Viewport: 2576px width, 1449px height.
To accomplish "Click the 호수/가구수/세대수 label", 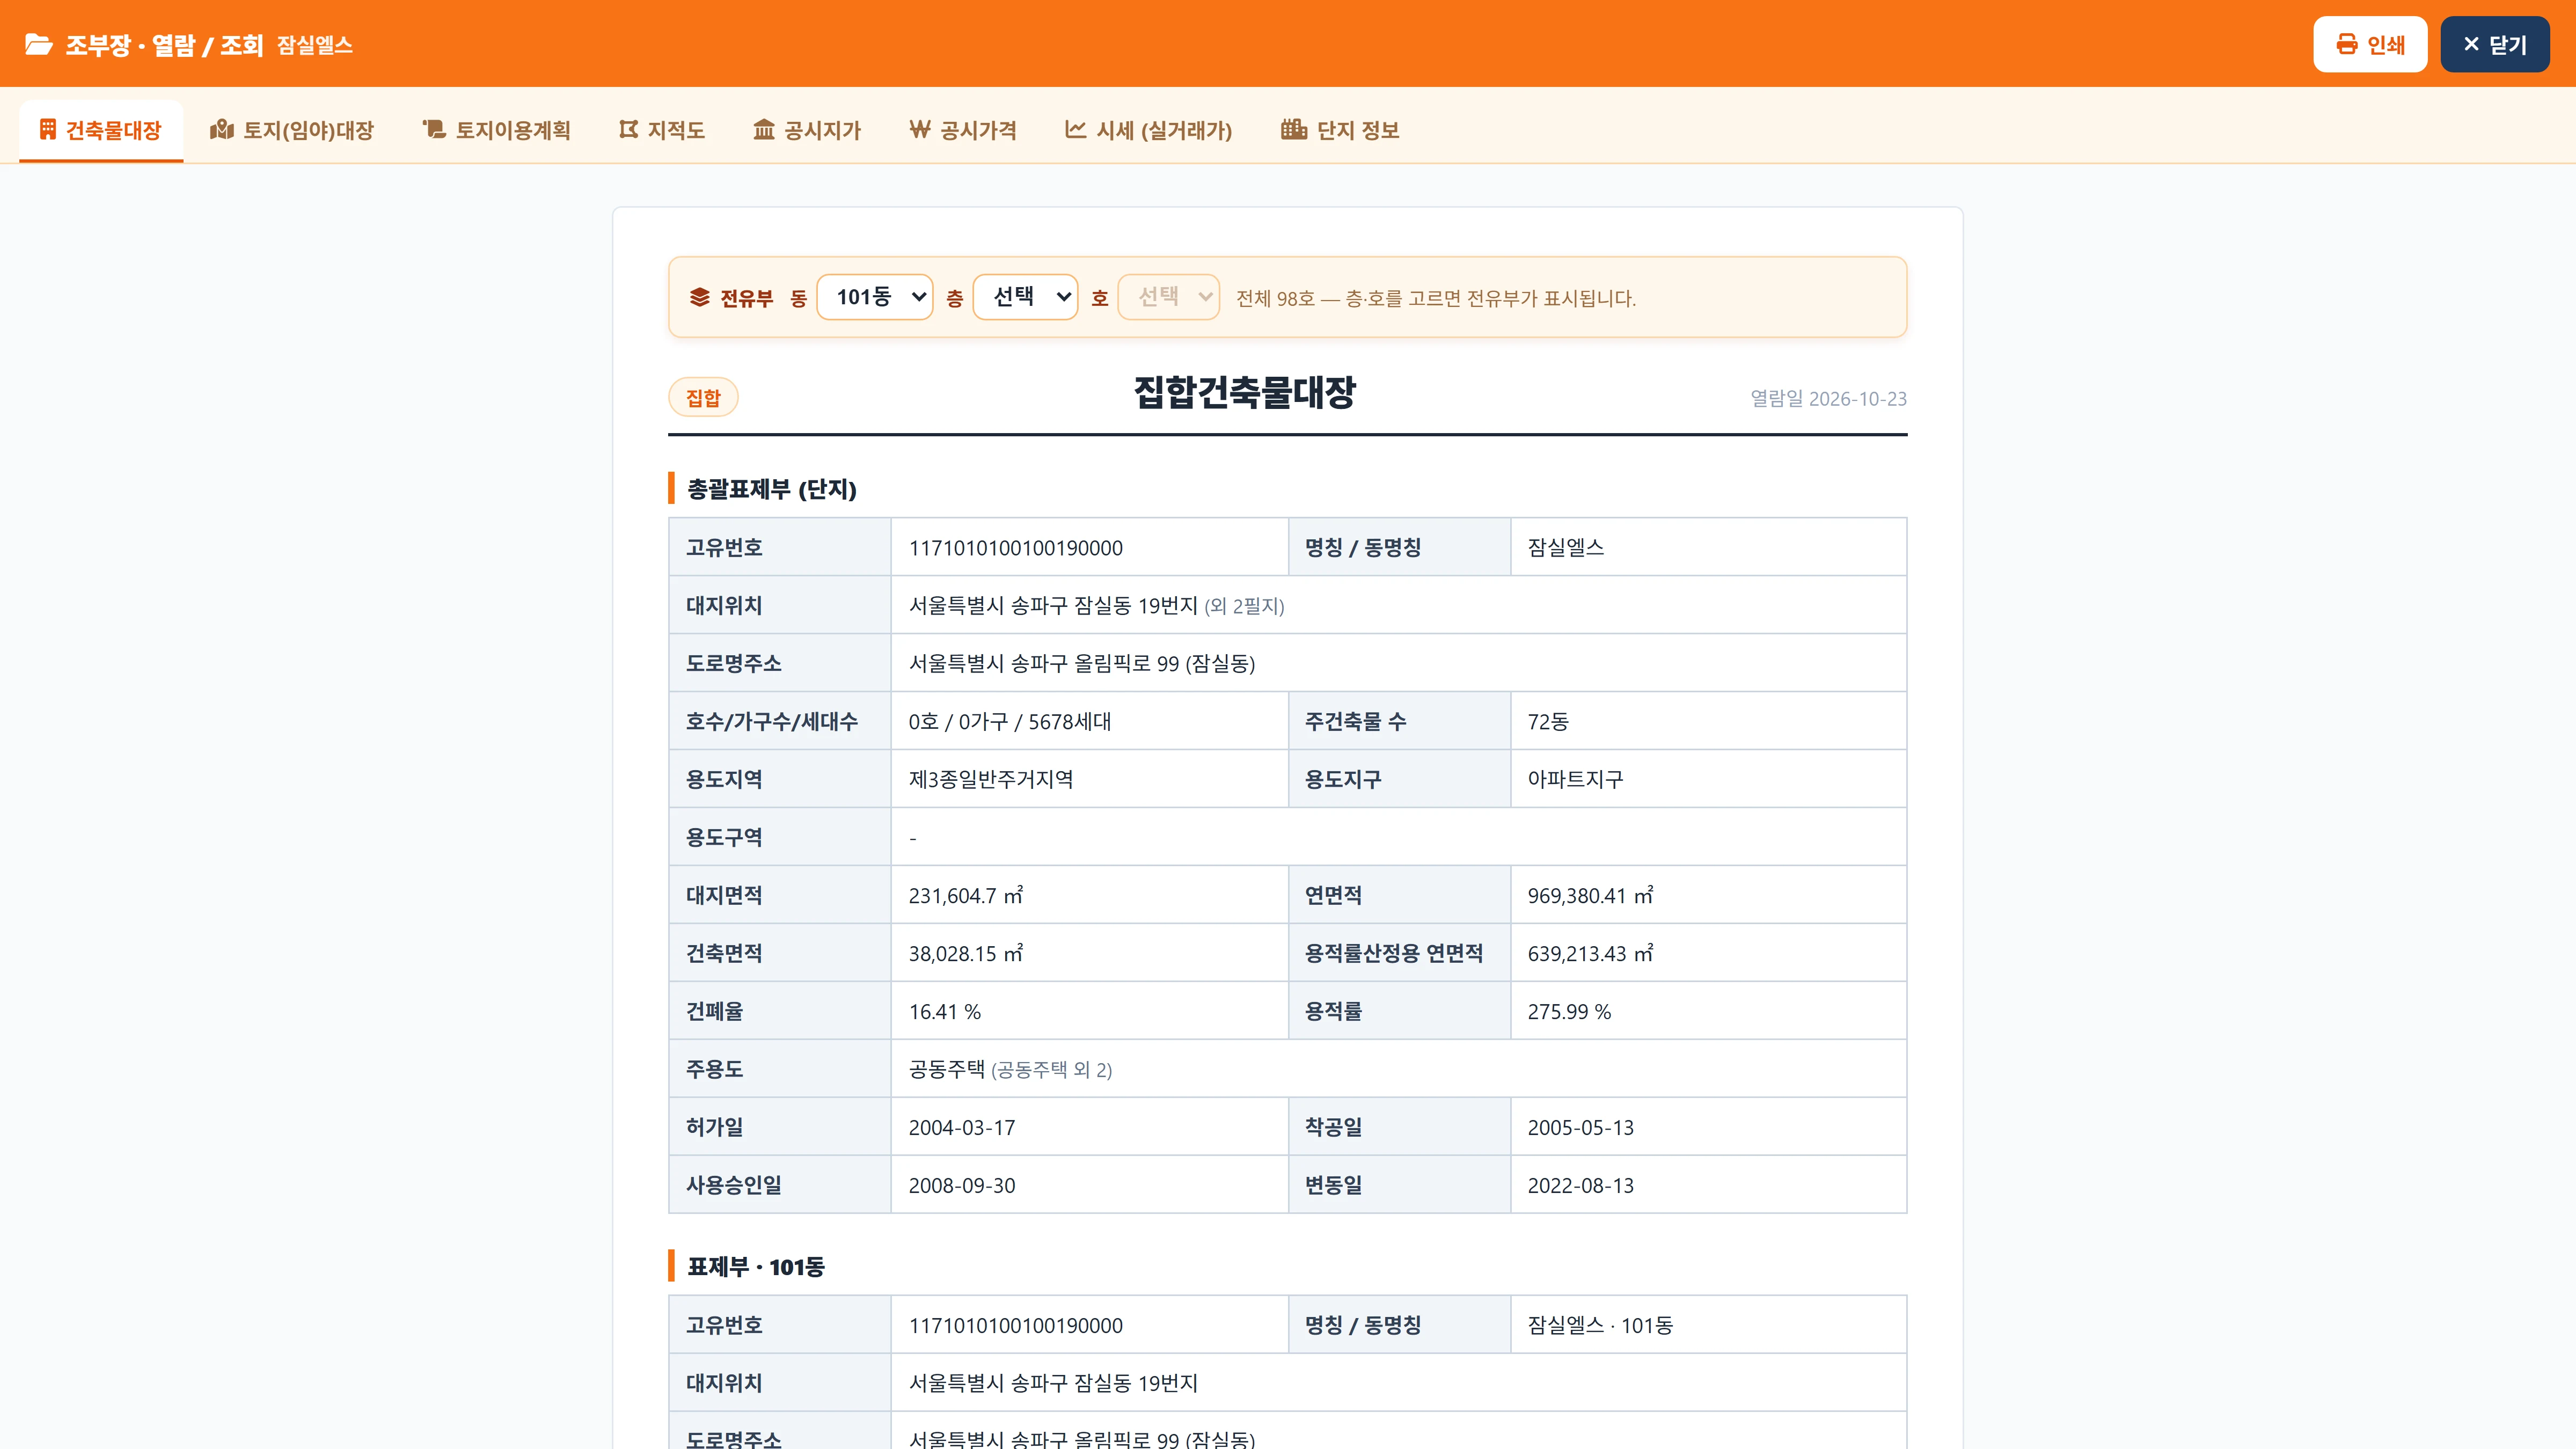I will click(x=772, y=721).
